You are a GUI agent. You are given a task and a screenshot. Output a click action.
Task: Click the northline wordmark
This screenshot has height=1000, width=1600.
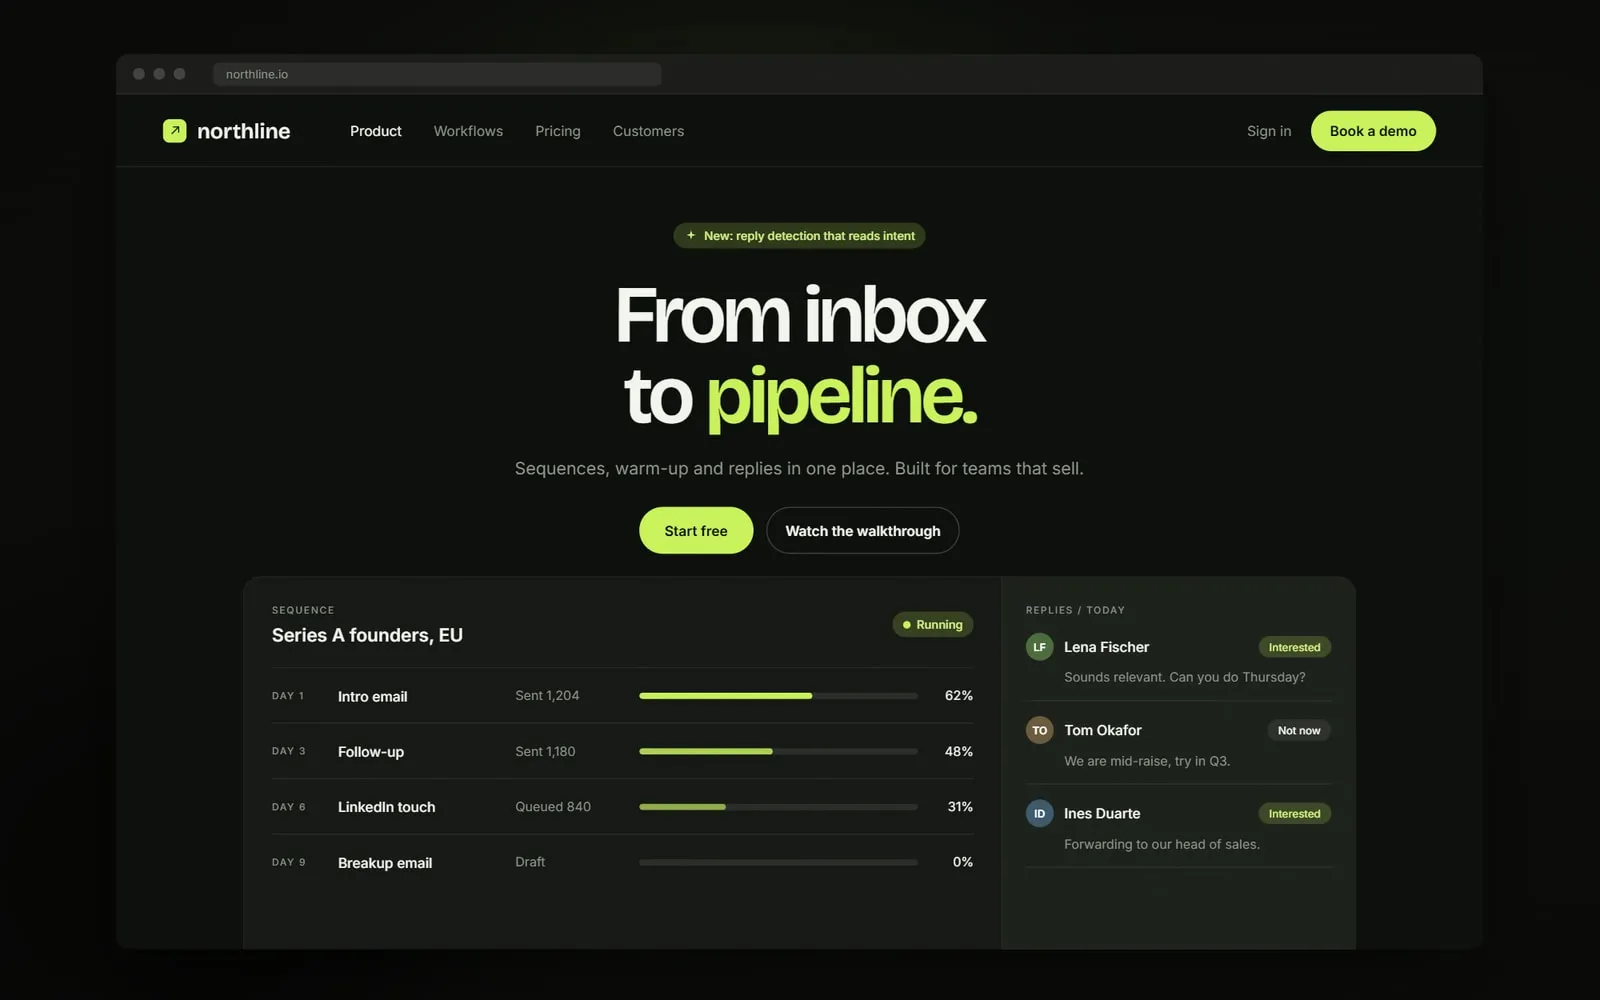pyautogui.click(x=243, y=131)
